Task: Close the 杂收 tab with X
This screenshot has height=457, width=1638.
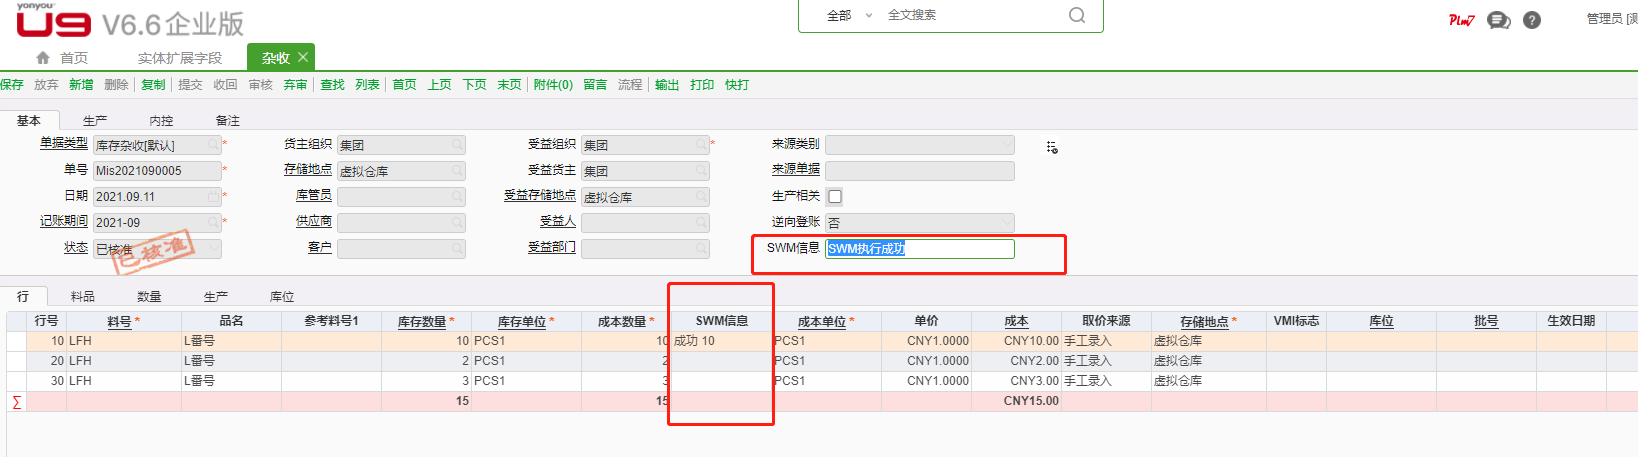Action: pyautogui.click(x=303, y=57)
